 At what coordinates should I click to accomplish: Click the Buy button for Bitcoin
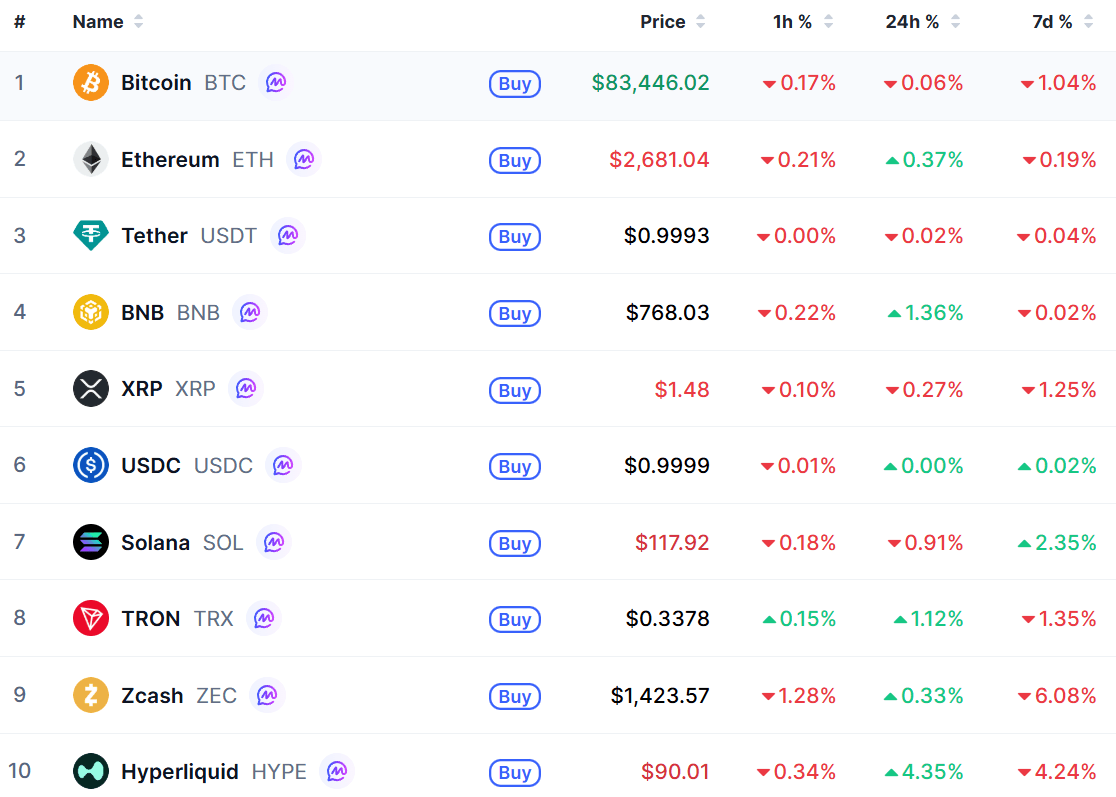[x=515, y=84]
